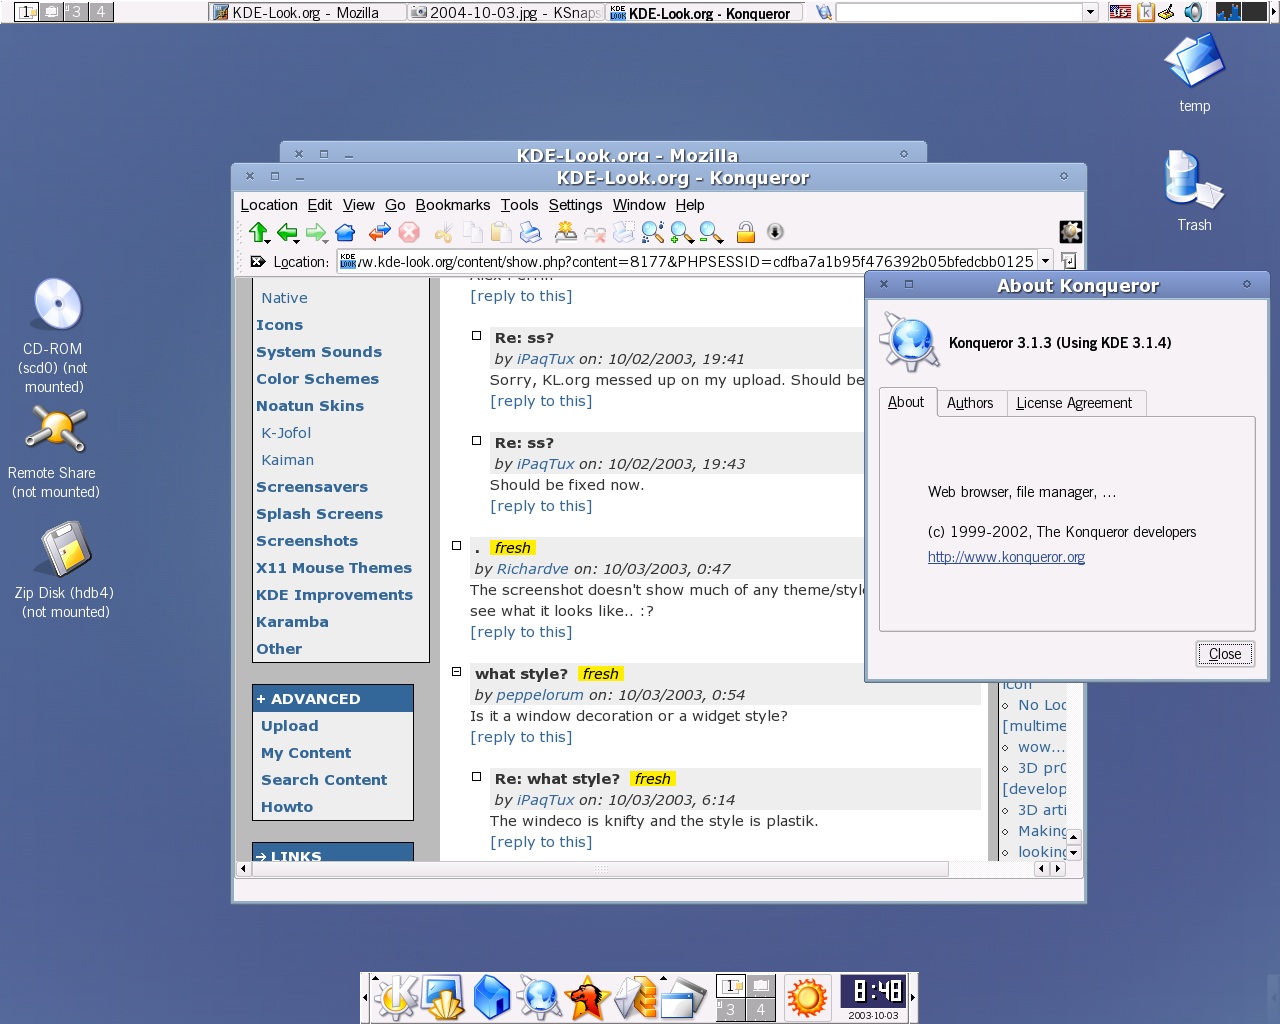This screenshot has height=1024, width=1280.
Task: Click the Remote Share desktop icon
Action: [56, 430]
